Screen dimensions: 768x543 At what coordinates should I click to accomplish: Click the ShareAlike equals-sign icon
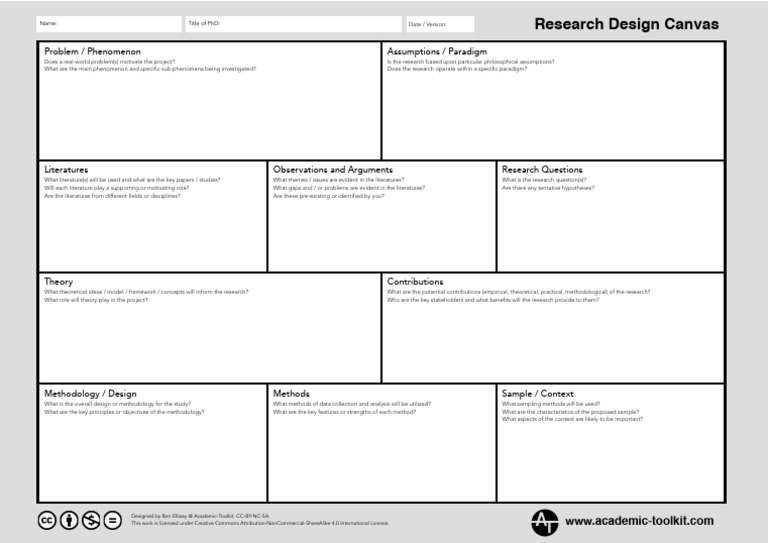coord(113,520)
